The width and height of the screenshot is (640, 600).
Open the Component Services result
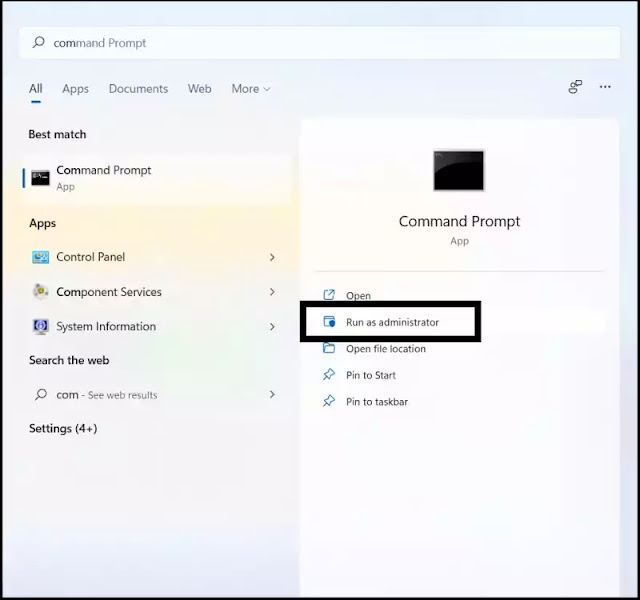[154, 292]
